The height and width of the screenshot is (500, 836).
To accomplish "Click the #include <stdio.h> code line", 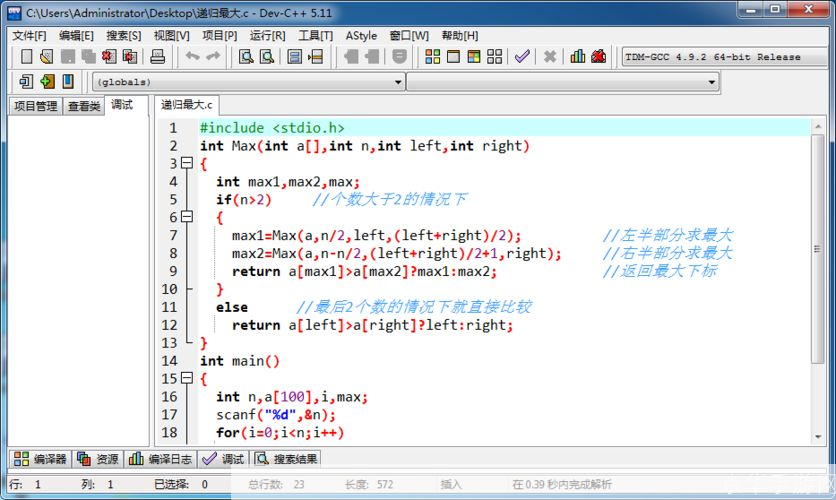I will [272, 128].
